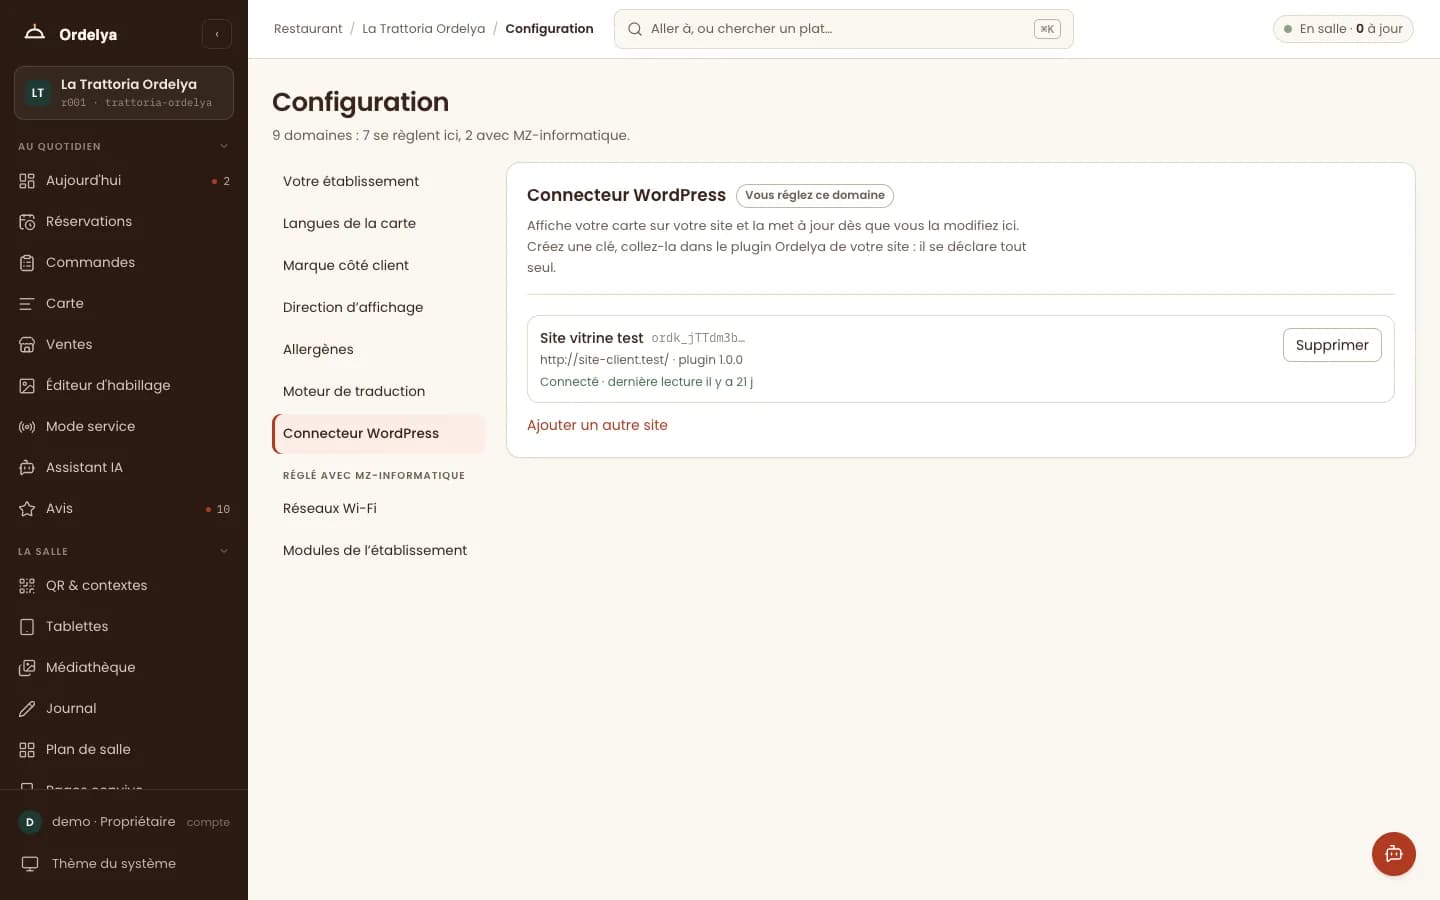1440x900 pixels.
Task: Open the Ventes shop icon
Action: 27,345
